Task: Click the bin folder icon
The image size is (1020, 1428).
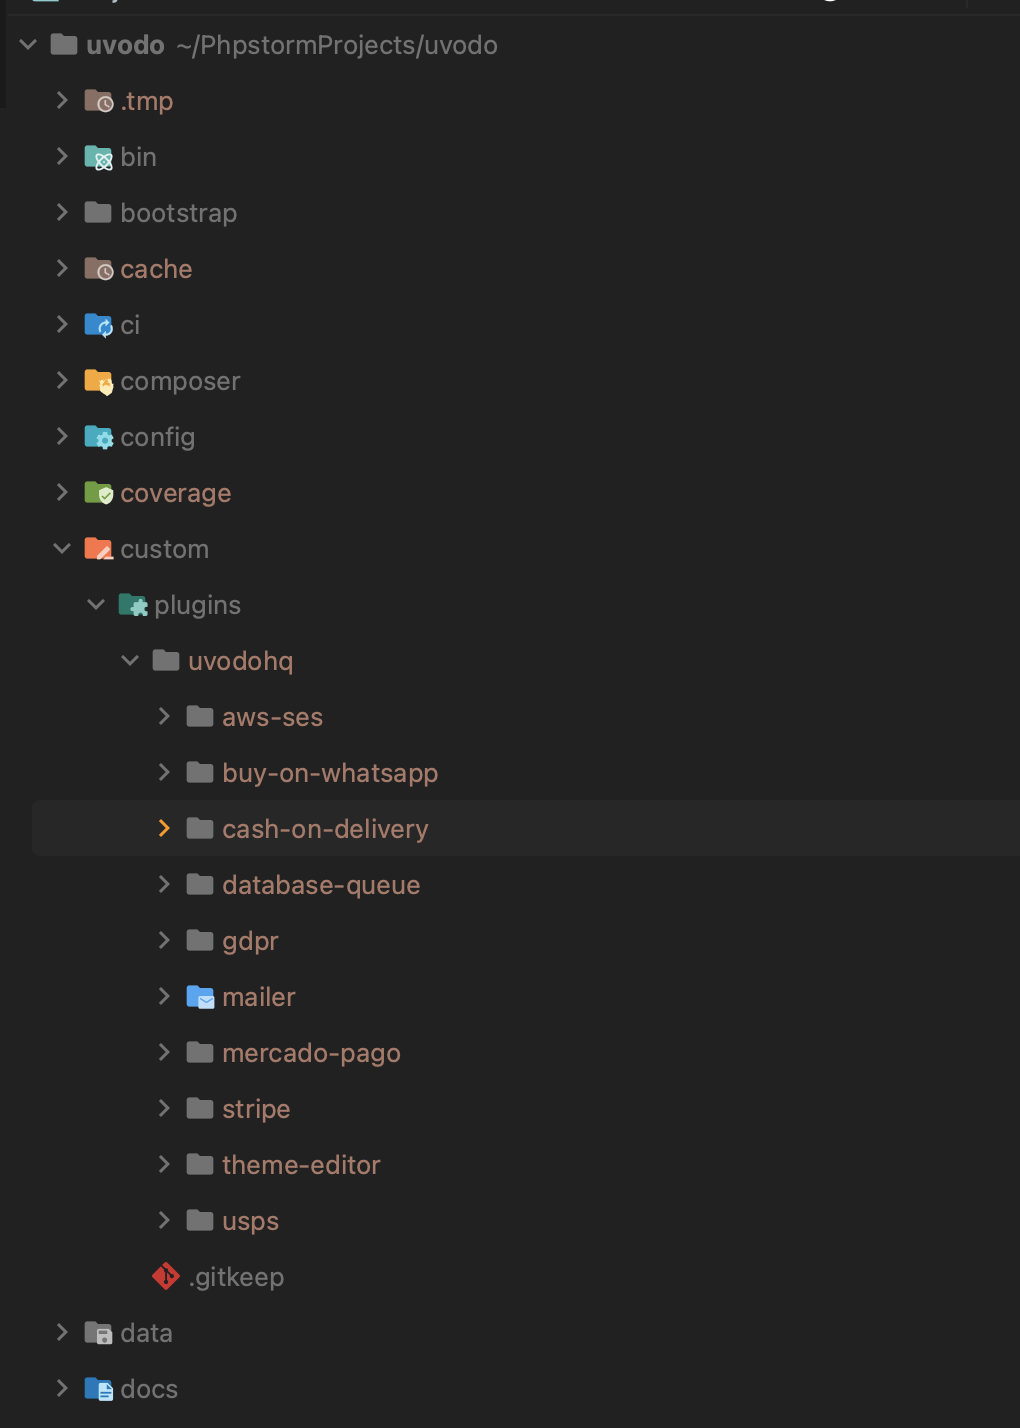Action: 98,157
